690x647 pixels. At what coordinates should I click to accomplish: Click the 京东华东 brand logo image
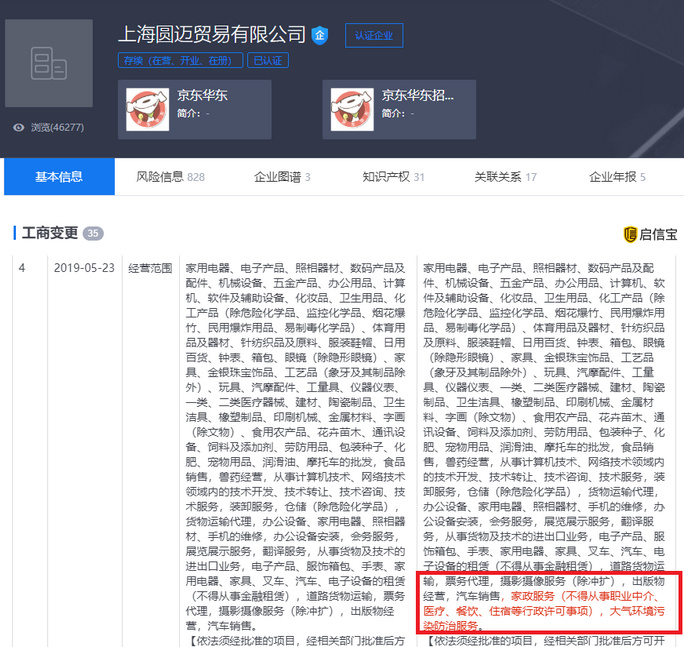(146, 109)
